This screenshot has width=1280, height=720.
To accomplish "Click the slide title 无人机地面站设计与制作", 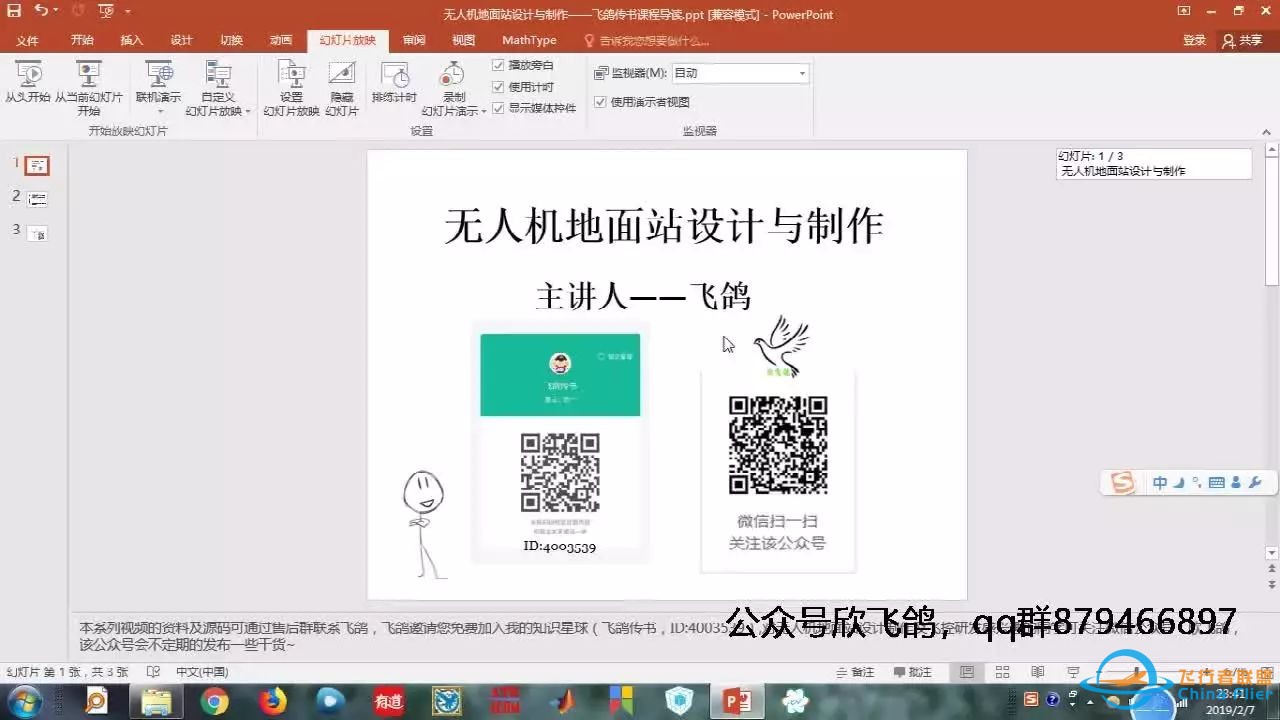I will coord(664,226).
